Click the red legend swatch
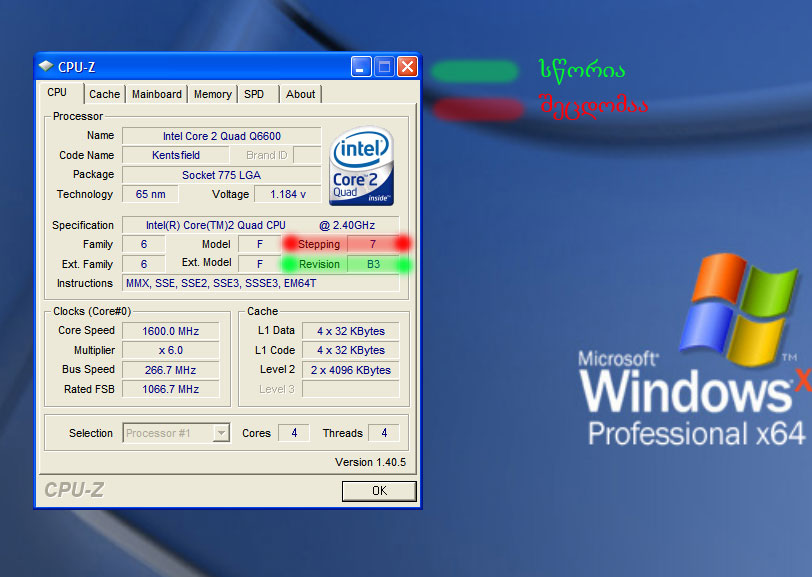The width and height of the screenshot is (812, 577). (x=477, y=107)
